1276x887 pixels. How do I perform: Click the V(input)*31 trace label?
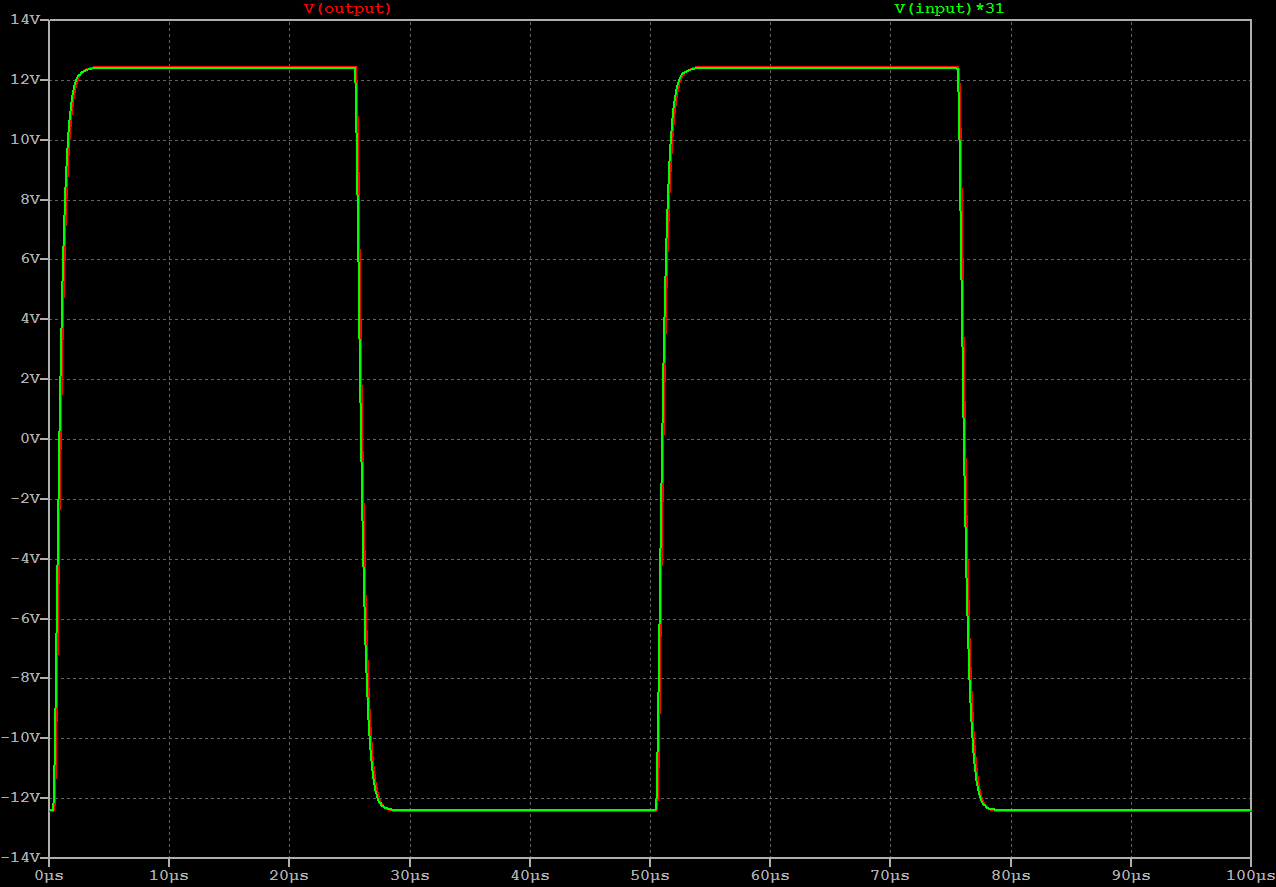click(x=949, y=9)
